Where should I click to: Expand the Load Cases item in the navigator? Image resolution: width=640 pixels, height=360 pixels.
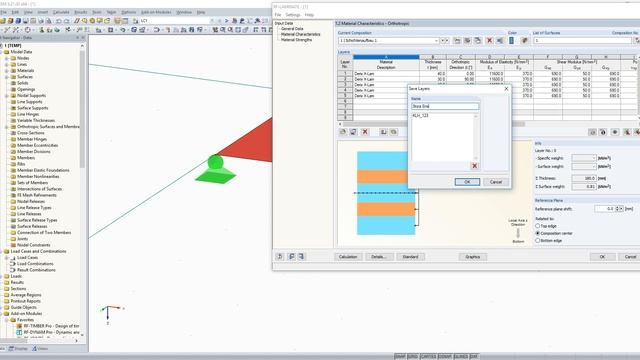pyautogui.click(x=7, y=258)
